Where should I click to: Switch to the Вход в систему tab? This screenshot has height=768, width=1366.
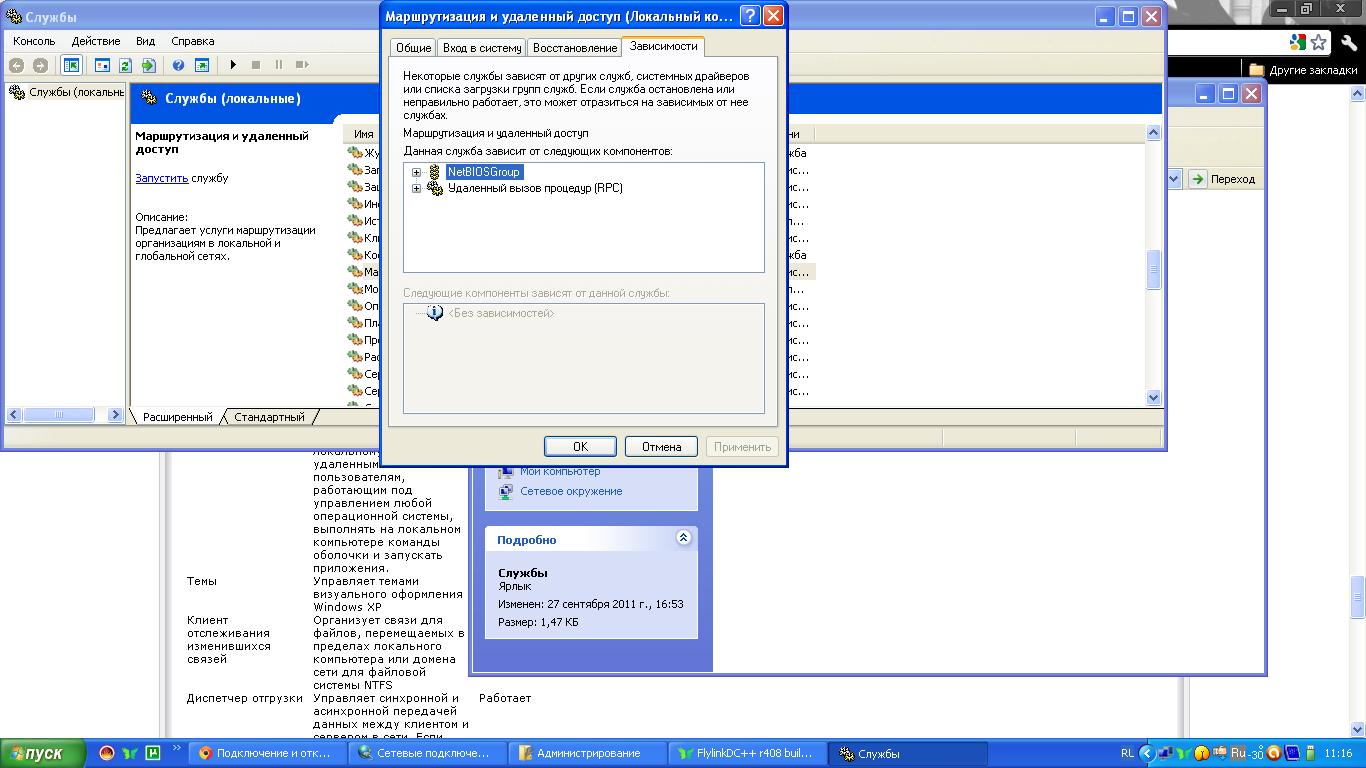[482, 48]
